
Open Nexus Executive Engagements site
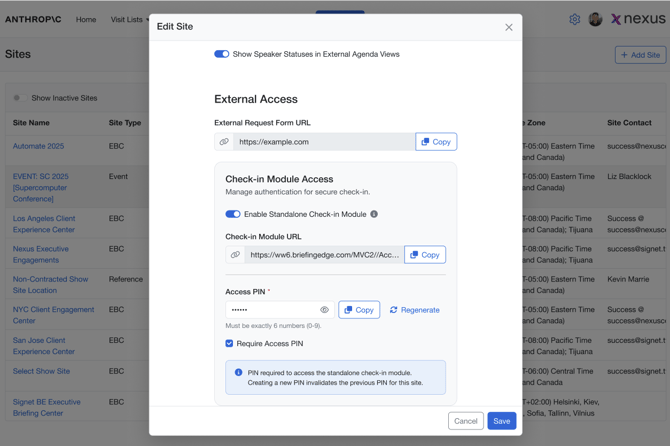[x=41, y=254]
